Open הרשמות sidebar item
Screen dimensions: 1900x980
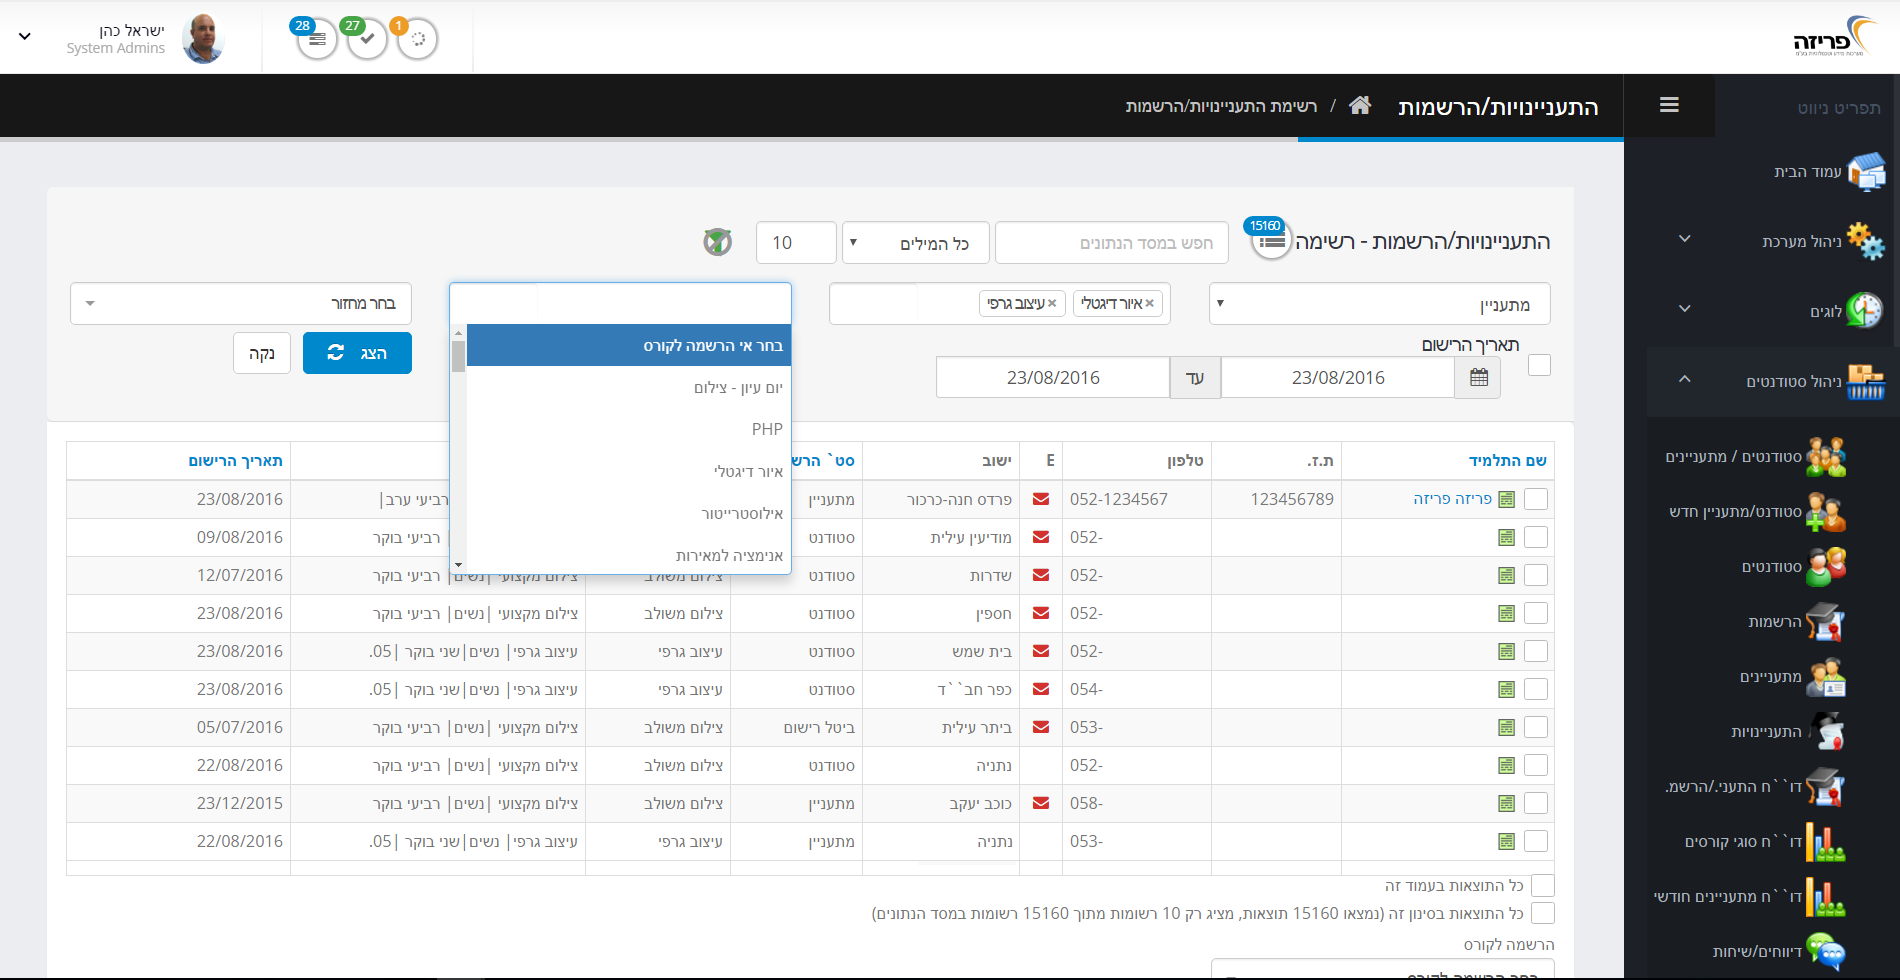click(x=1796, y=621)
